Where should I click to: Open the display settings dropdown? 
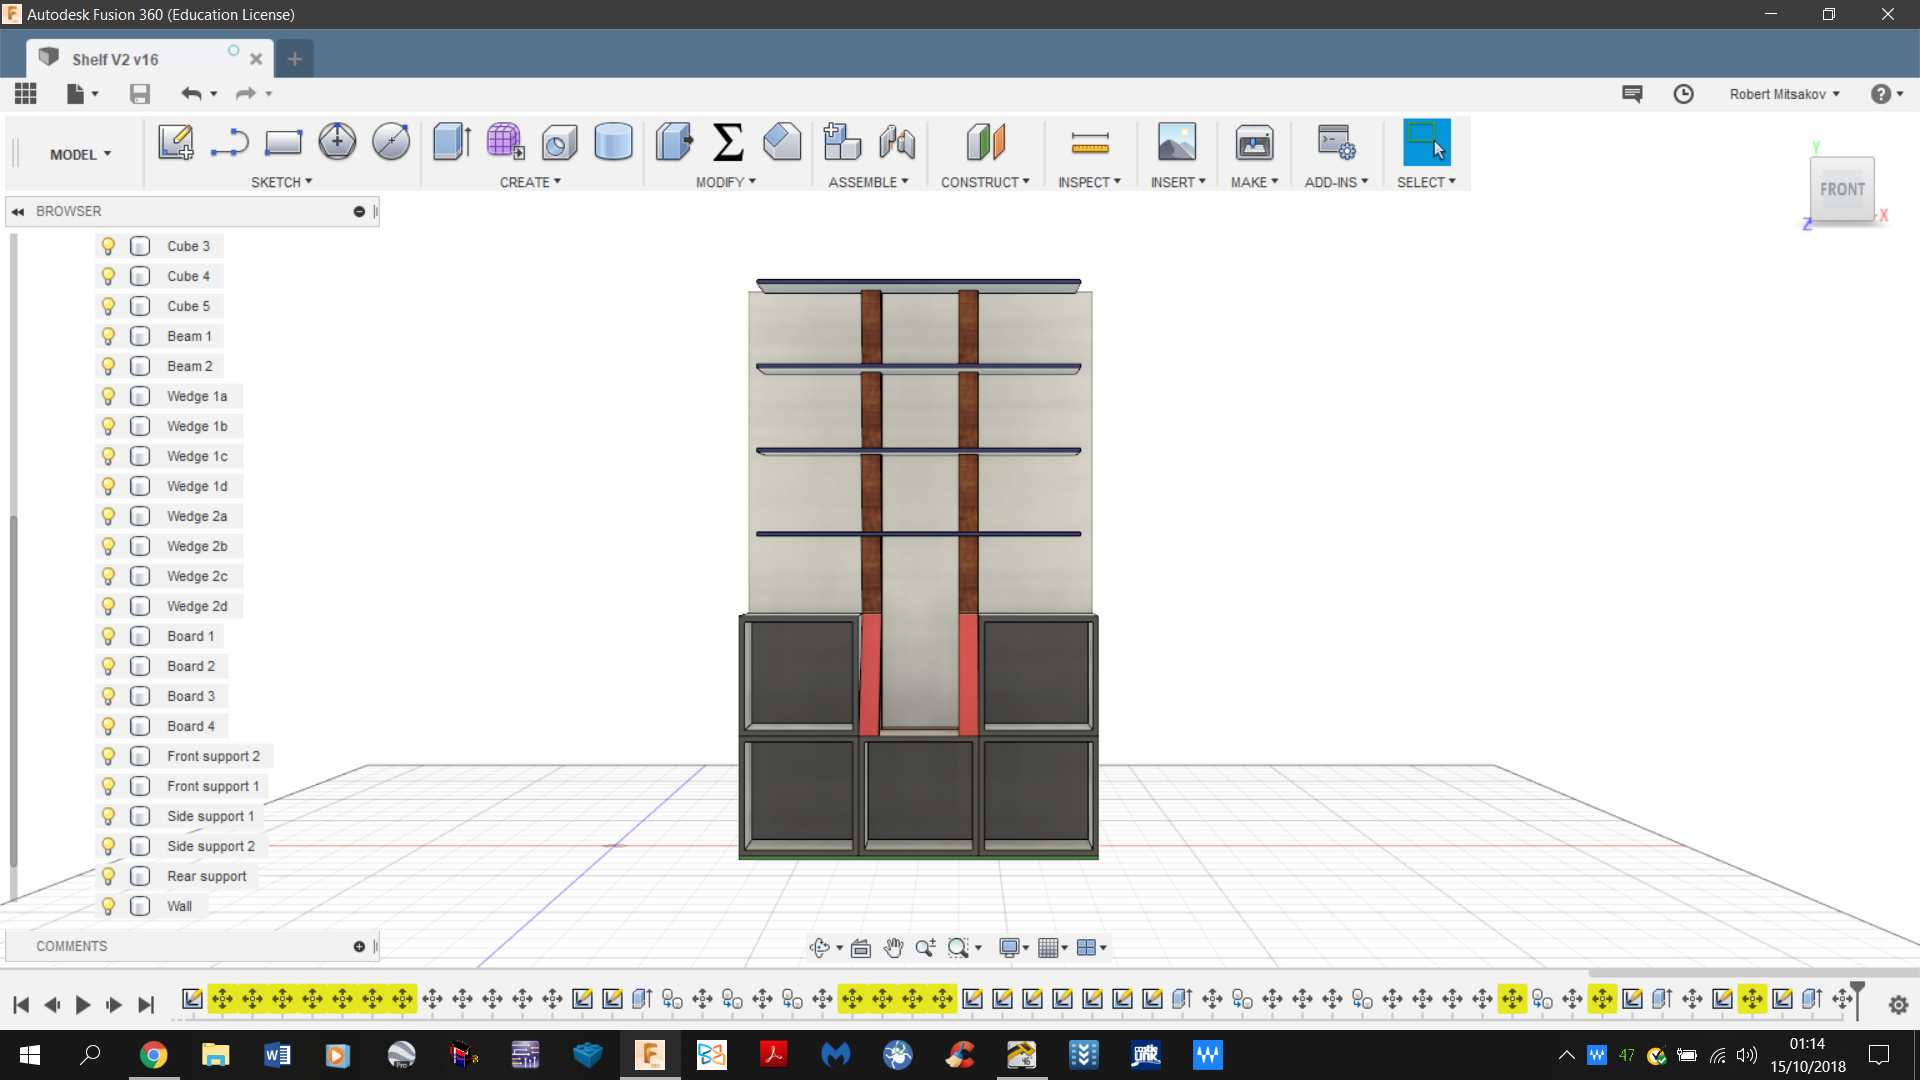click(x=1014, y=947)
